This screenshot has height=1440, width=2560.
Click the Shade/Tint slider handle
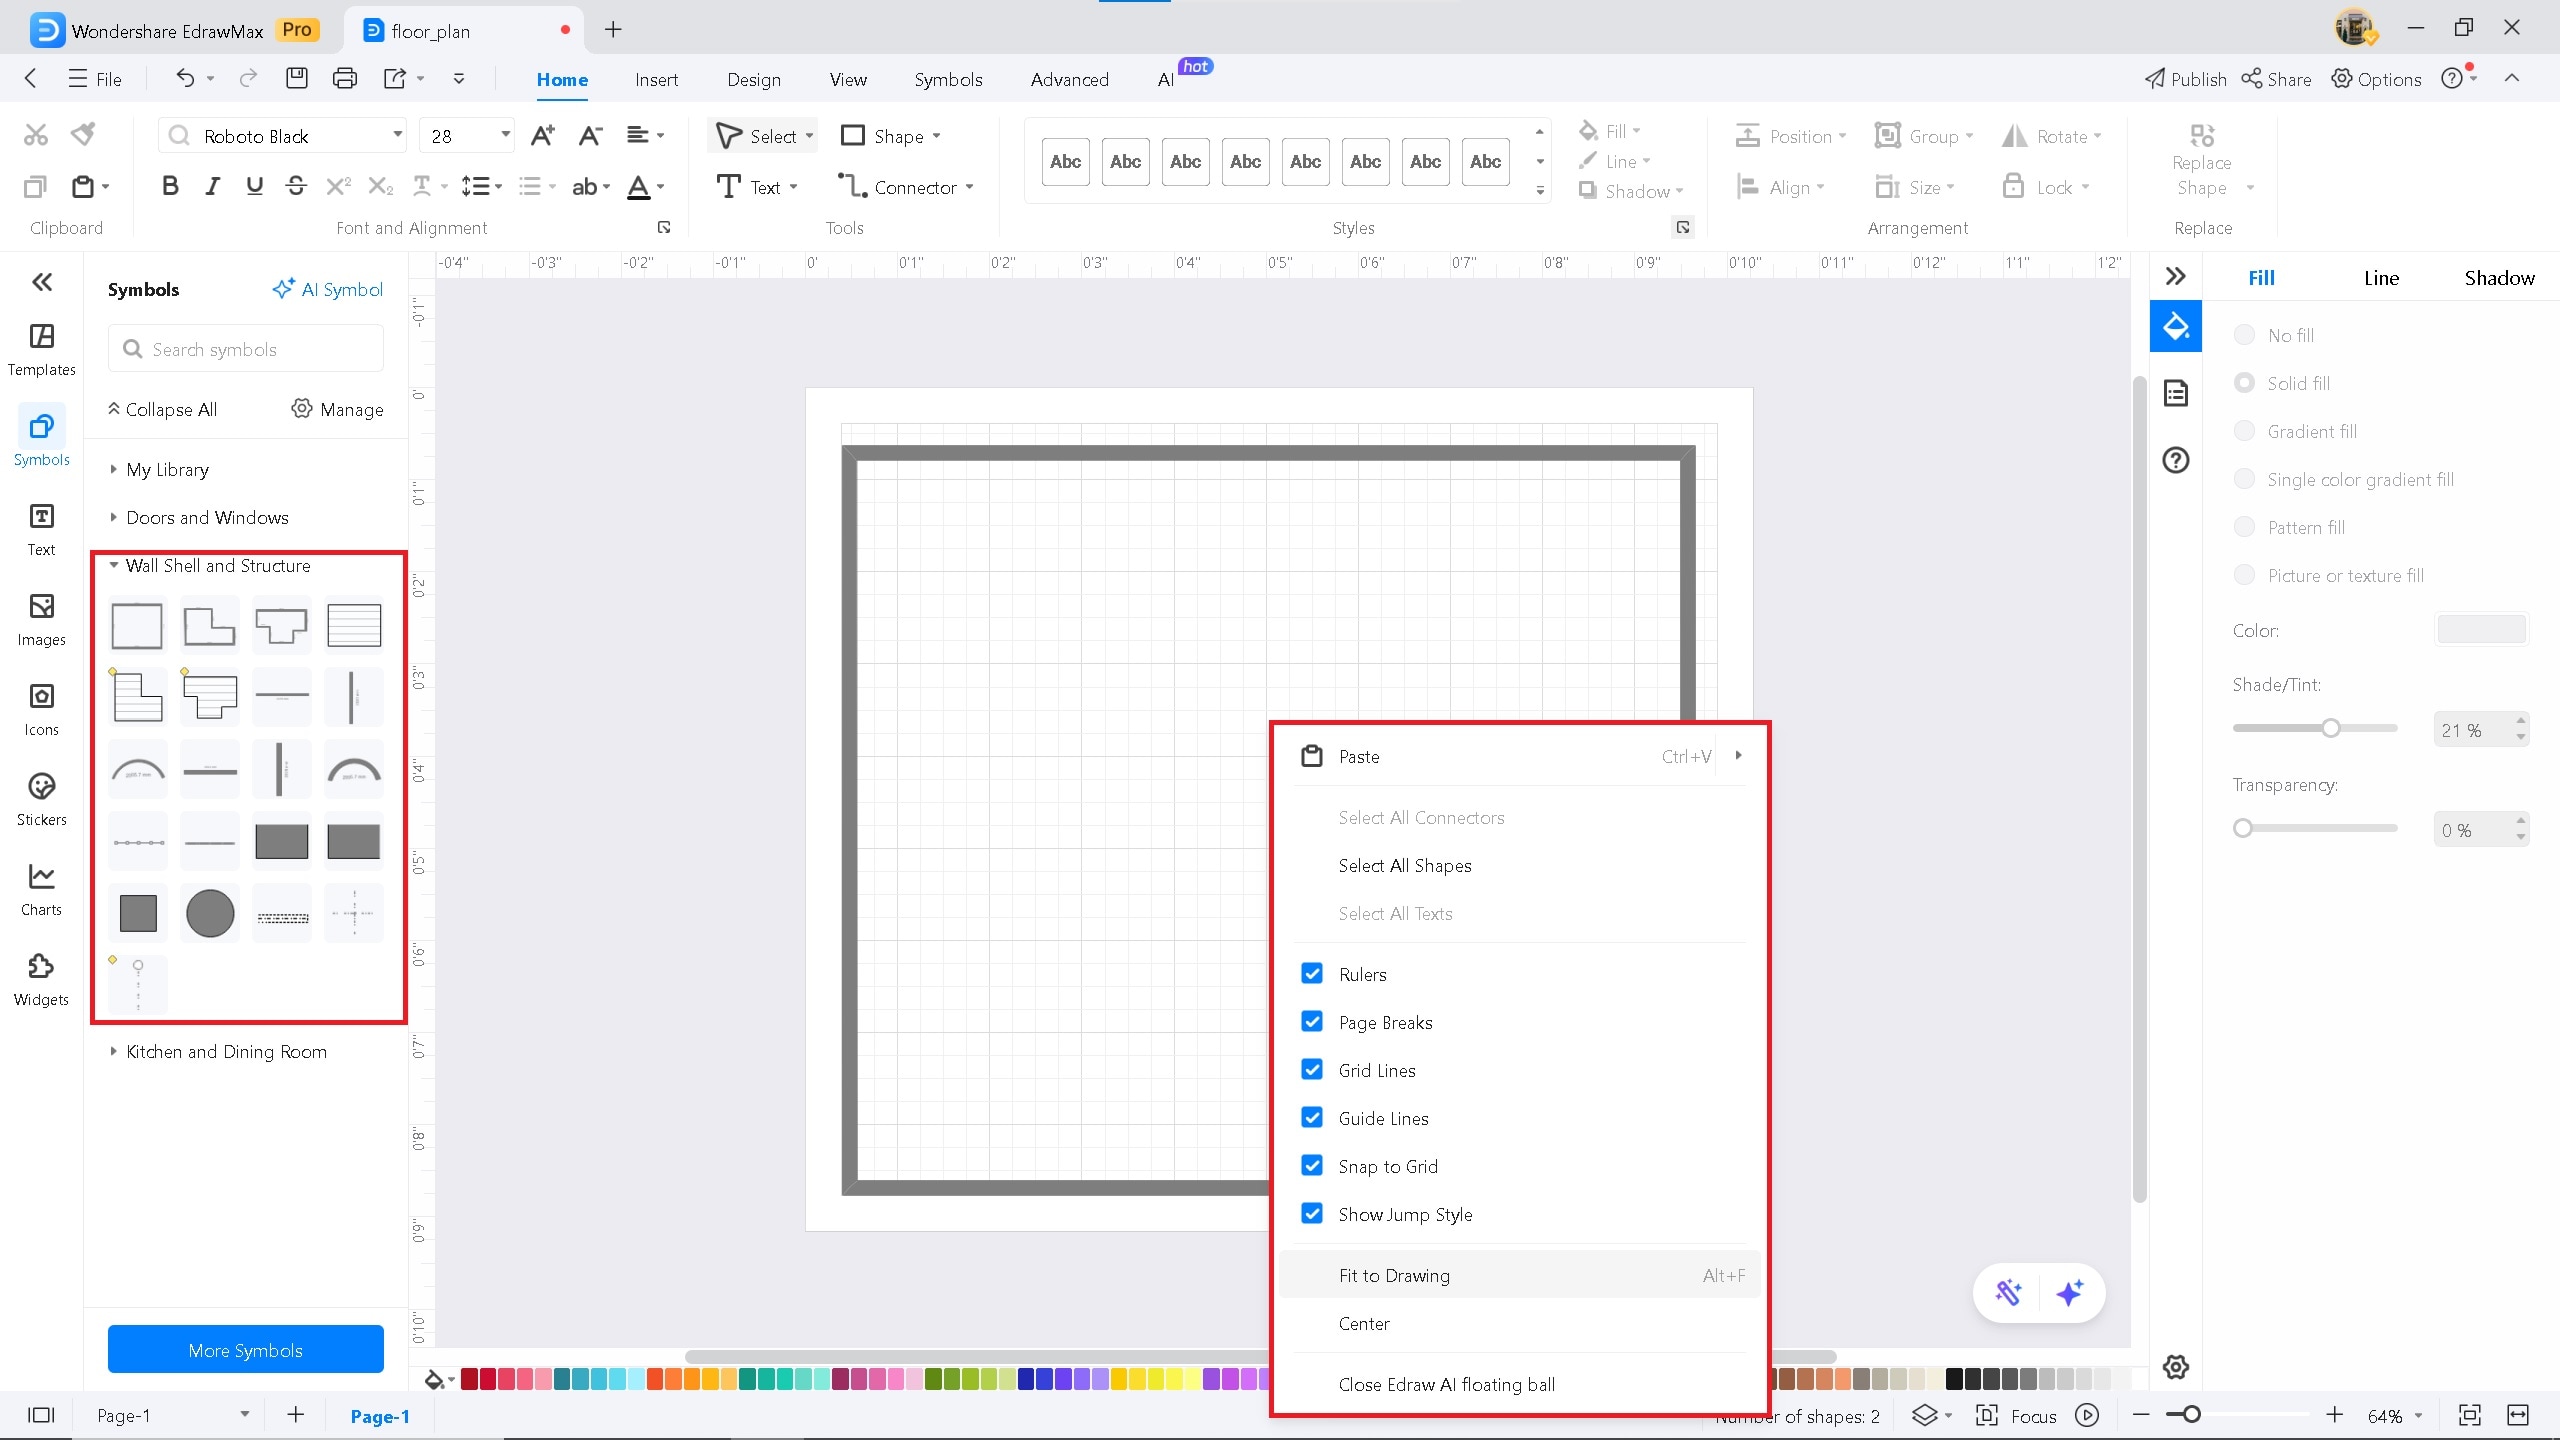[x=2331, y=728]
